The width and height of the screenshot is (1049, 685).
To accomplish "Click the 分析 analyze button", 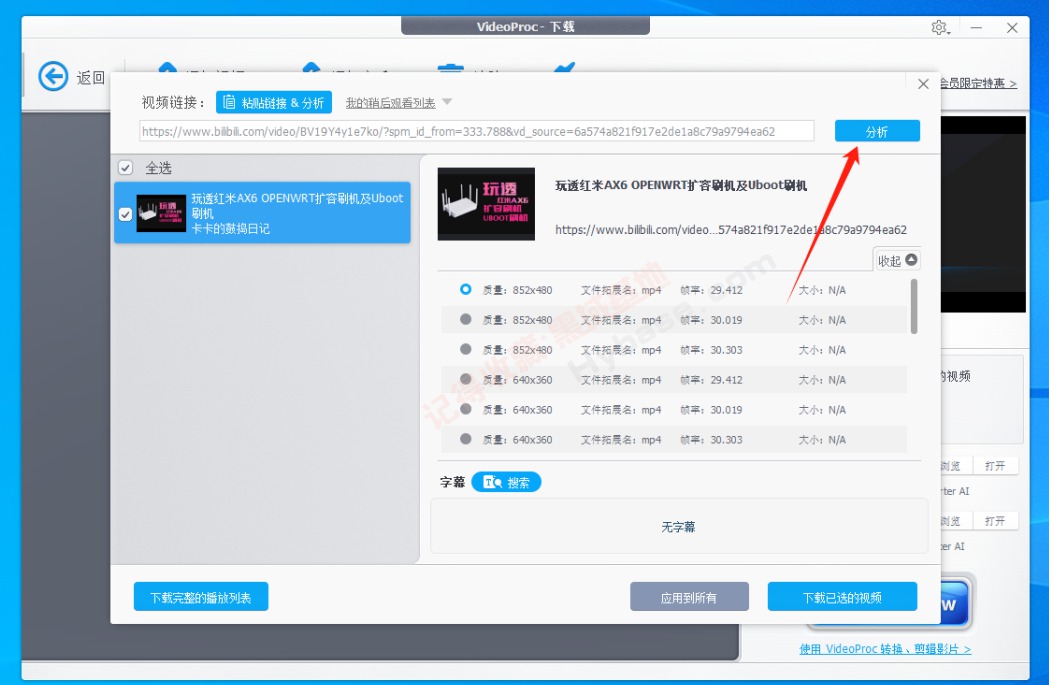I will point(877,131).
